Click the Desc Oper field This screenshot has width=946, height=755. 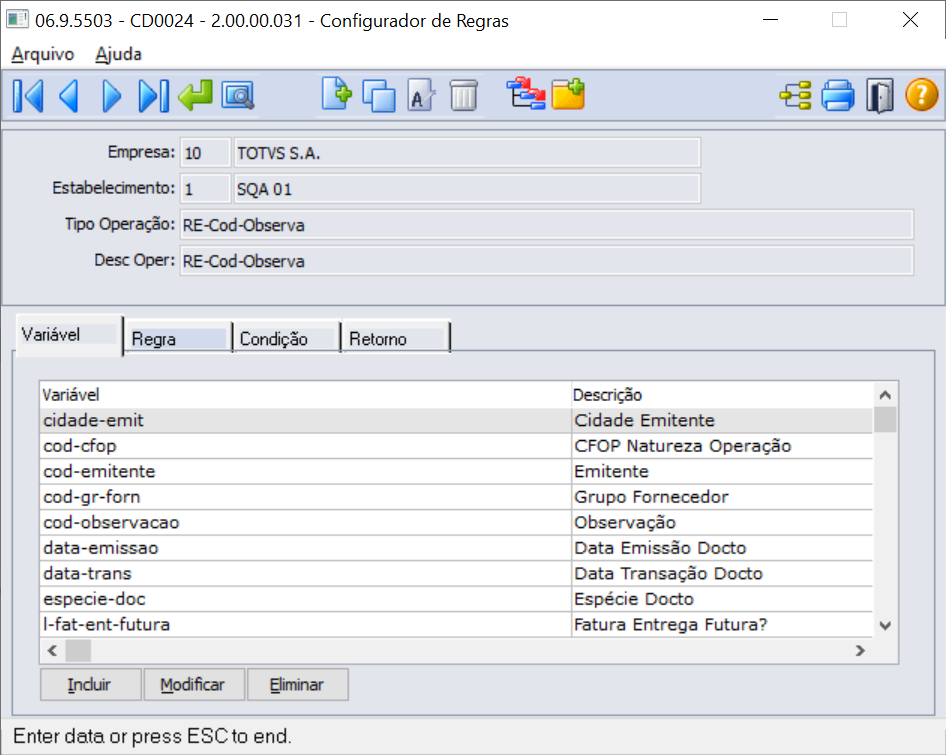coord(546,261)
